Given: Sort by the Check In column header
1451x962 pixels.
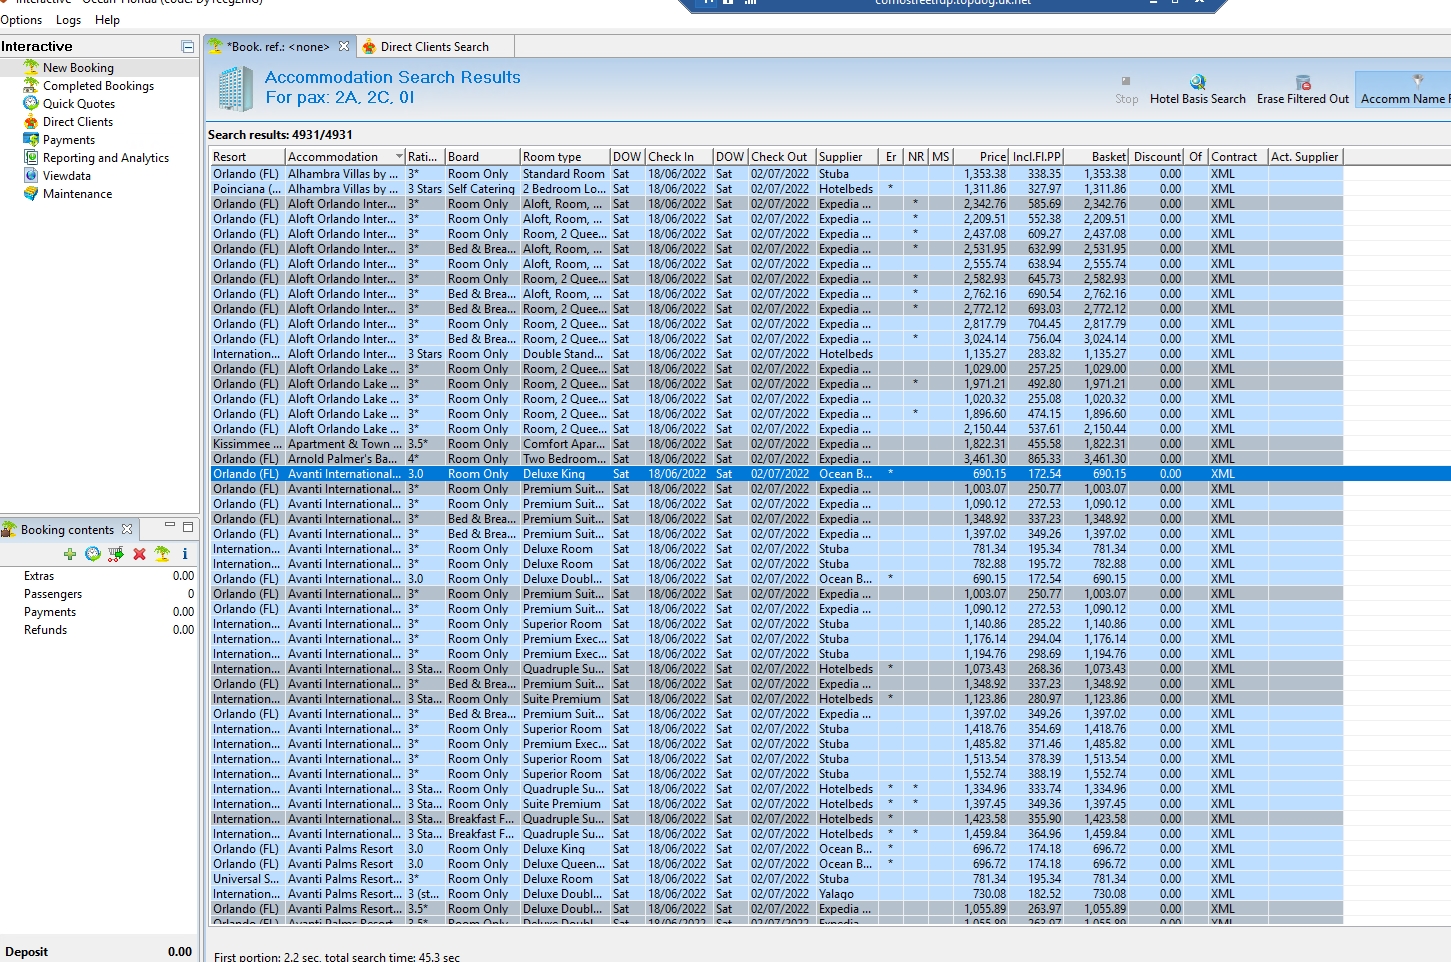Looking at the screenshot, I should point(679,157).
